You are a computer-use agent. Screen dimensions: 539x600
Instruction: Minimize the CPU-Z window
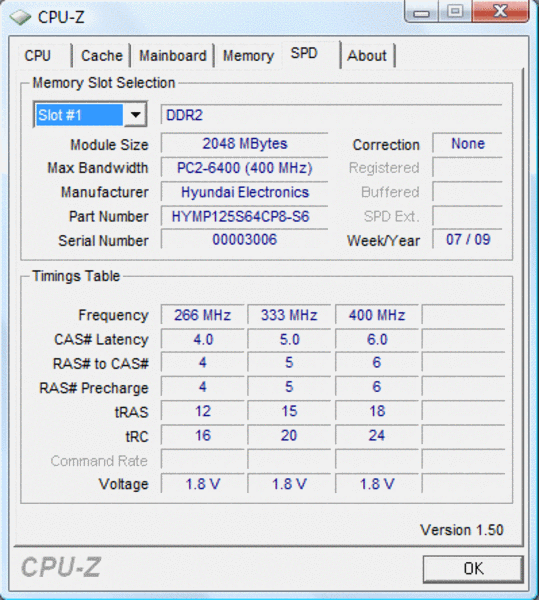pos(421,12)
